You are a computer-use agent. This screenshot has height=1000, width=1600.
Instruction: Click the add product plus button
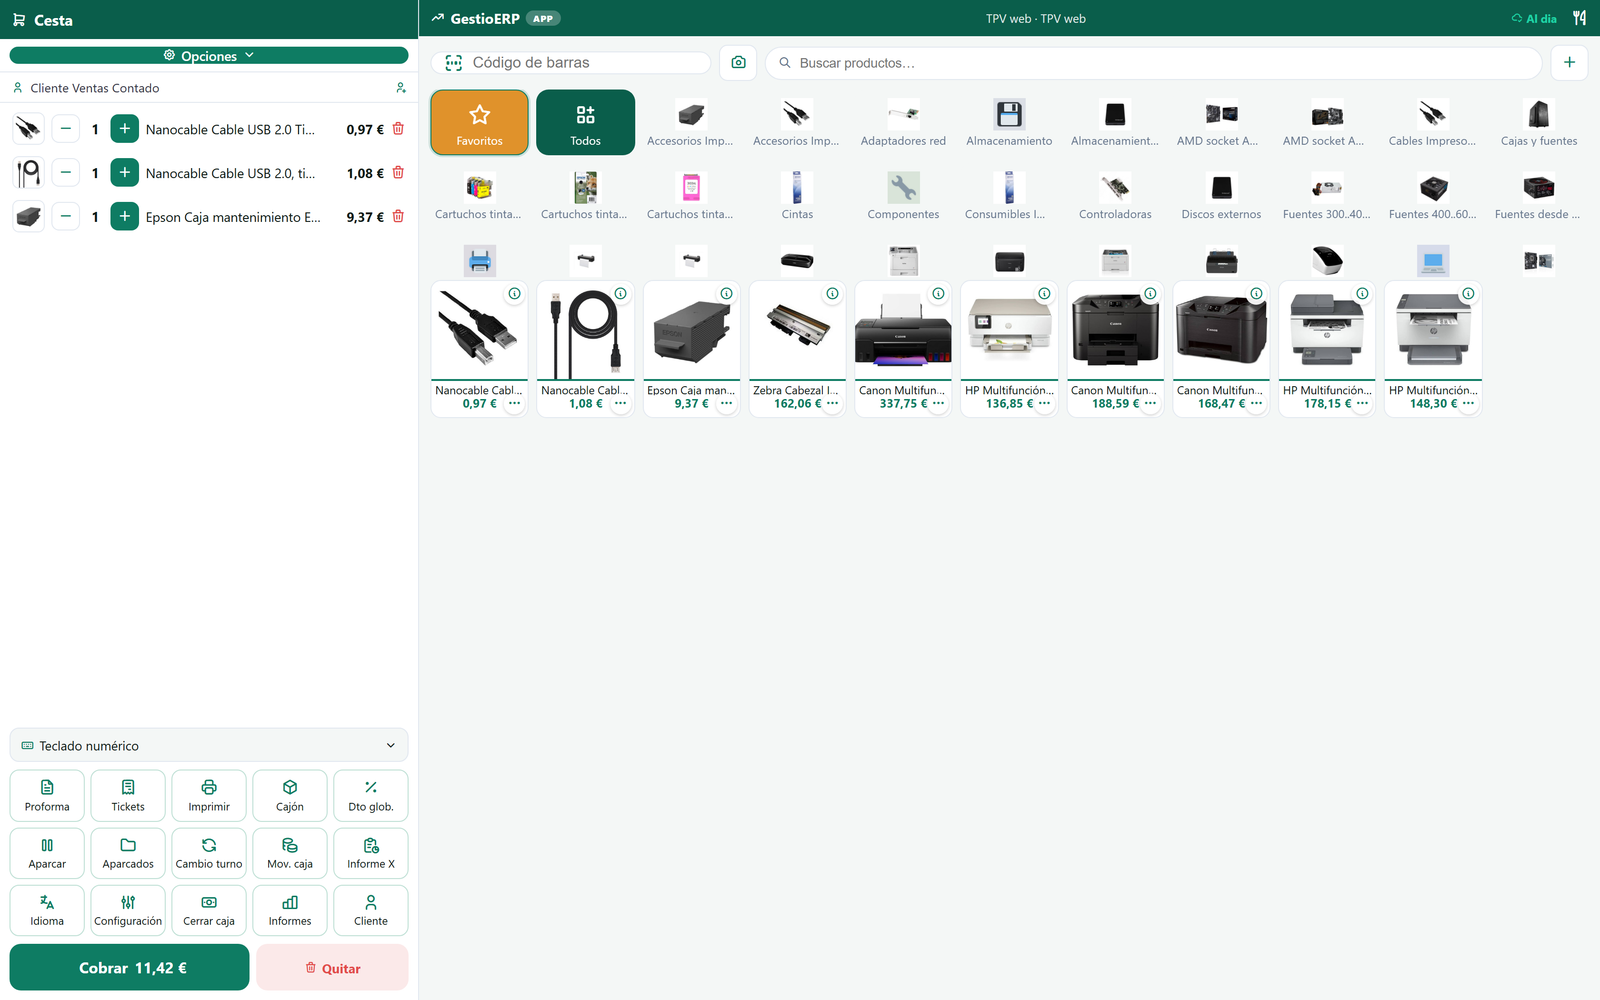point(1569,62)
